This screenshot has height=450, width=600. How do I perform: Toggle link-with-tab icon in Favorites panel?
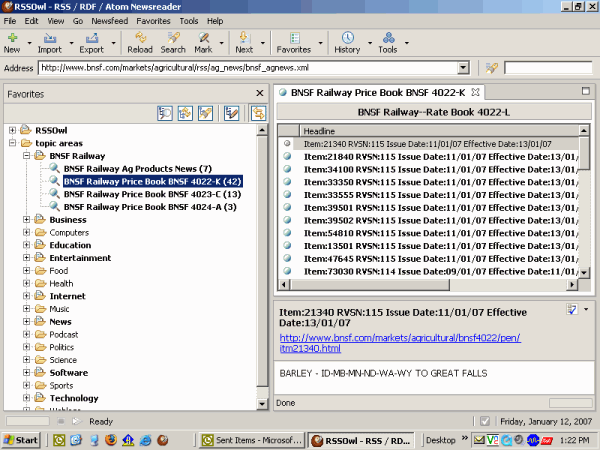click(x=258, y=113)
